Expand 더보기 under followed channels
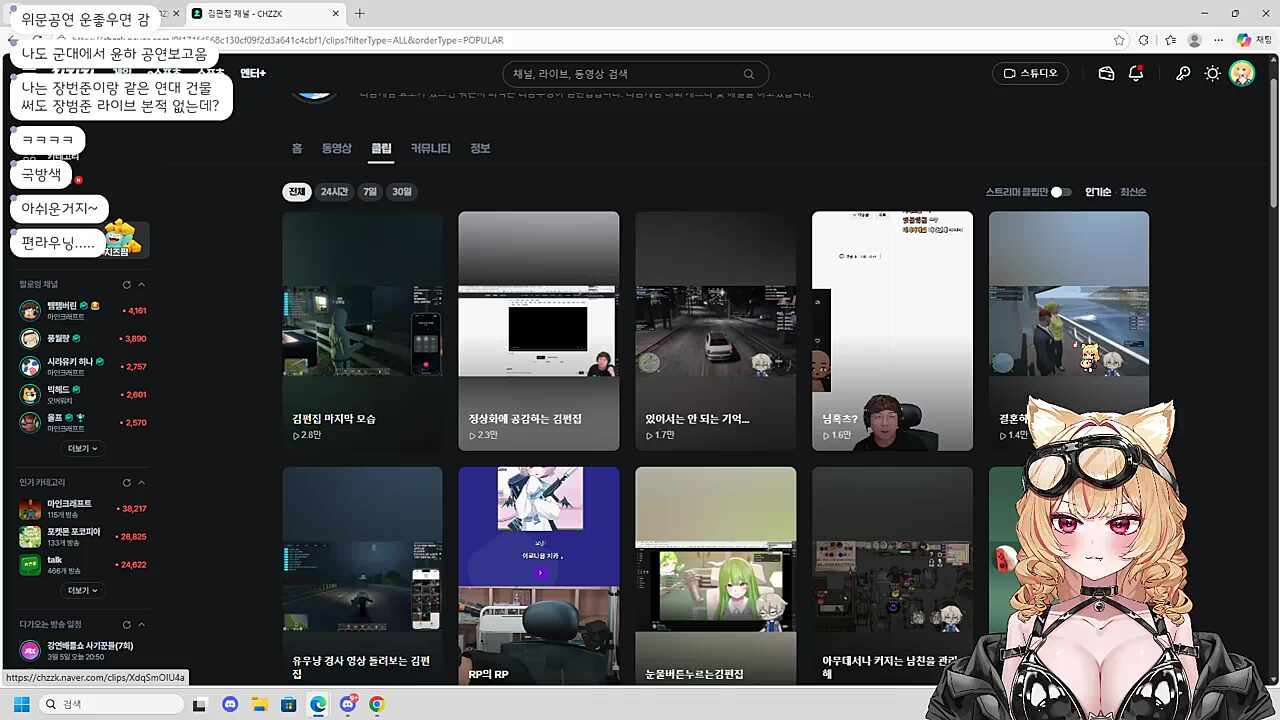Screen dimensions: 1280x720 click(x=82, y=448)
